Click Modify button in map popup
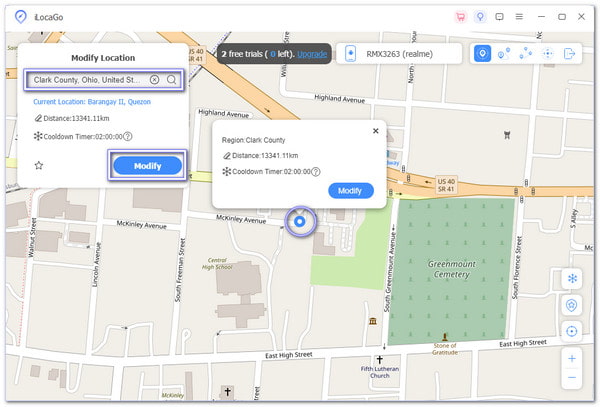Viewport: 600px width, 407px height. 351,190
